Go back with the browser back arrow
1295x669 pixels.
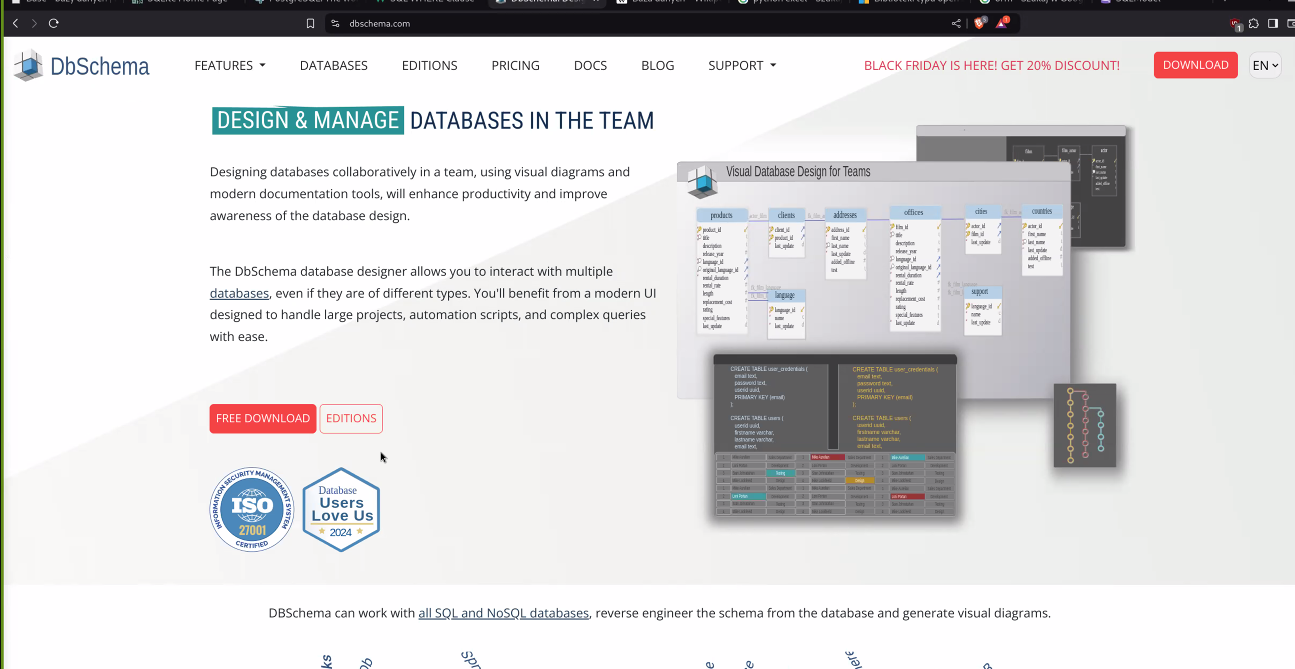pos(15,23)
